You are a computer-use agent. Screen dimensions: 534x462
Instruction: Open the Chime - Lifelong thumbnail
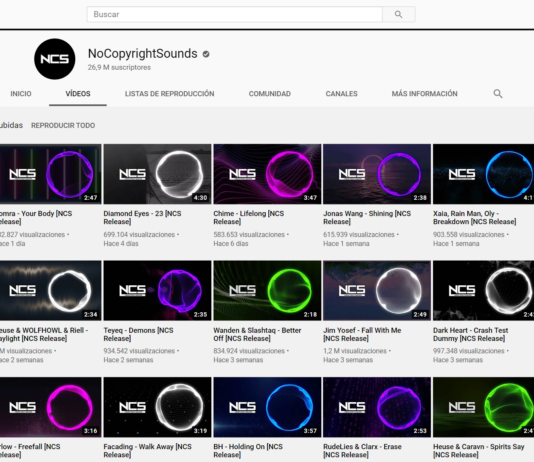click(267, 174)
